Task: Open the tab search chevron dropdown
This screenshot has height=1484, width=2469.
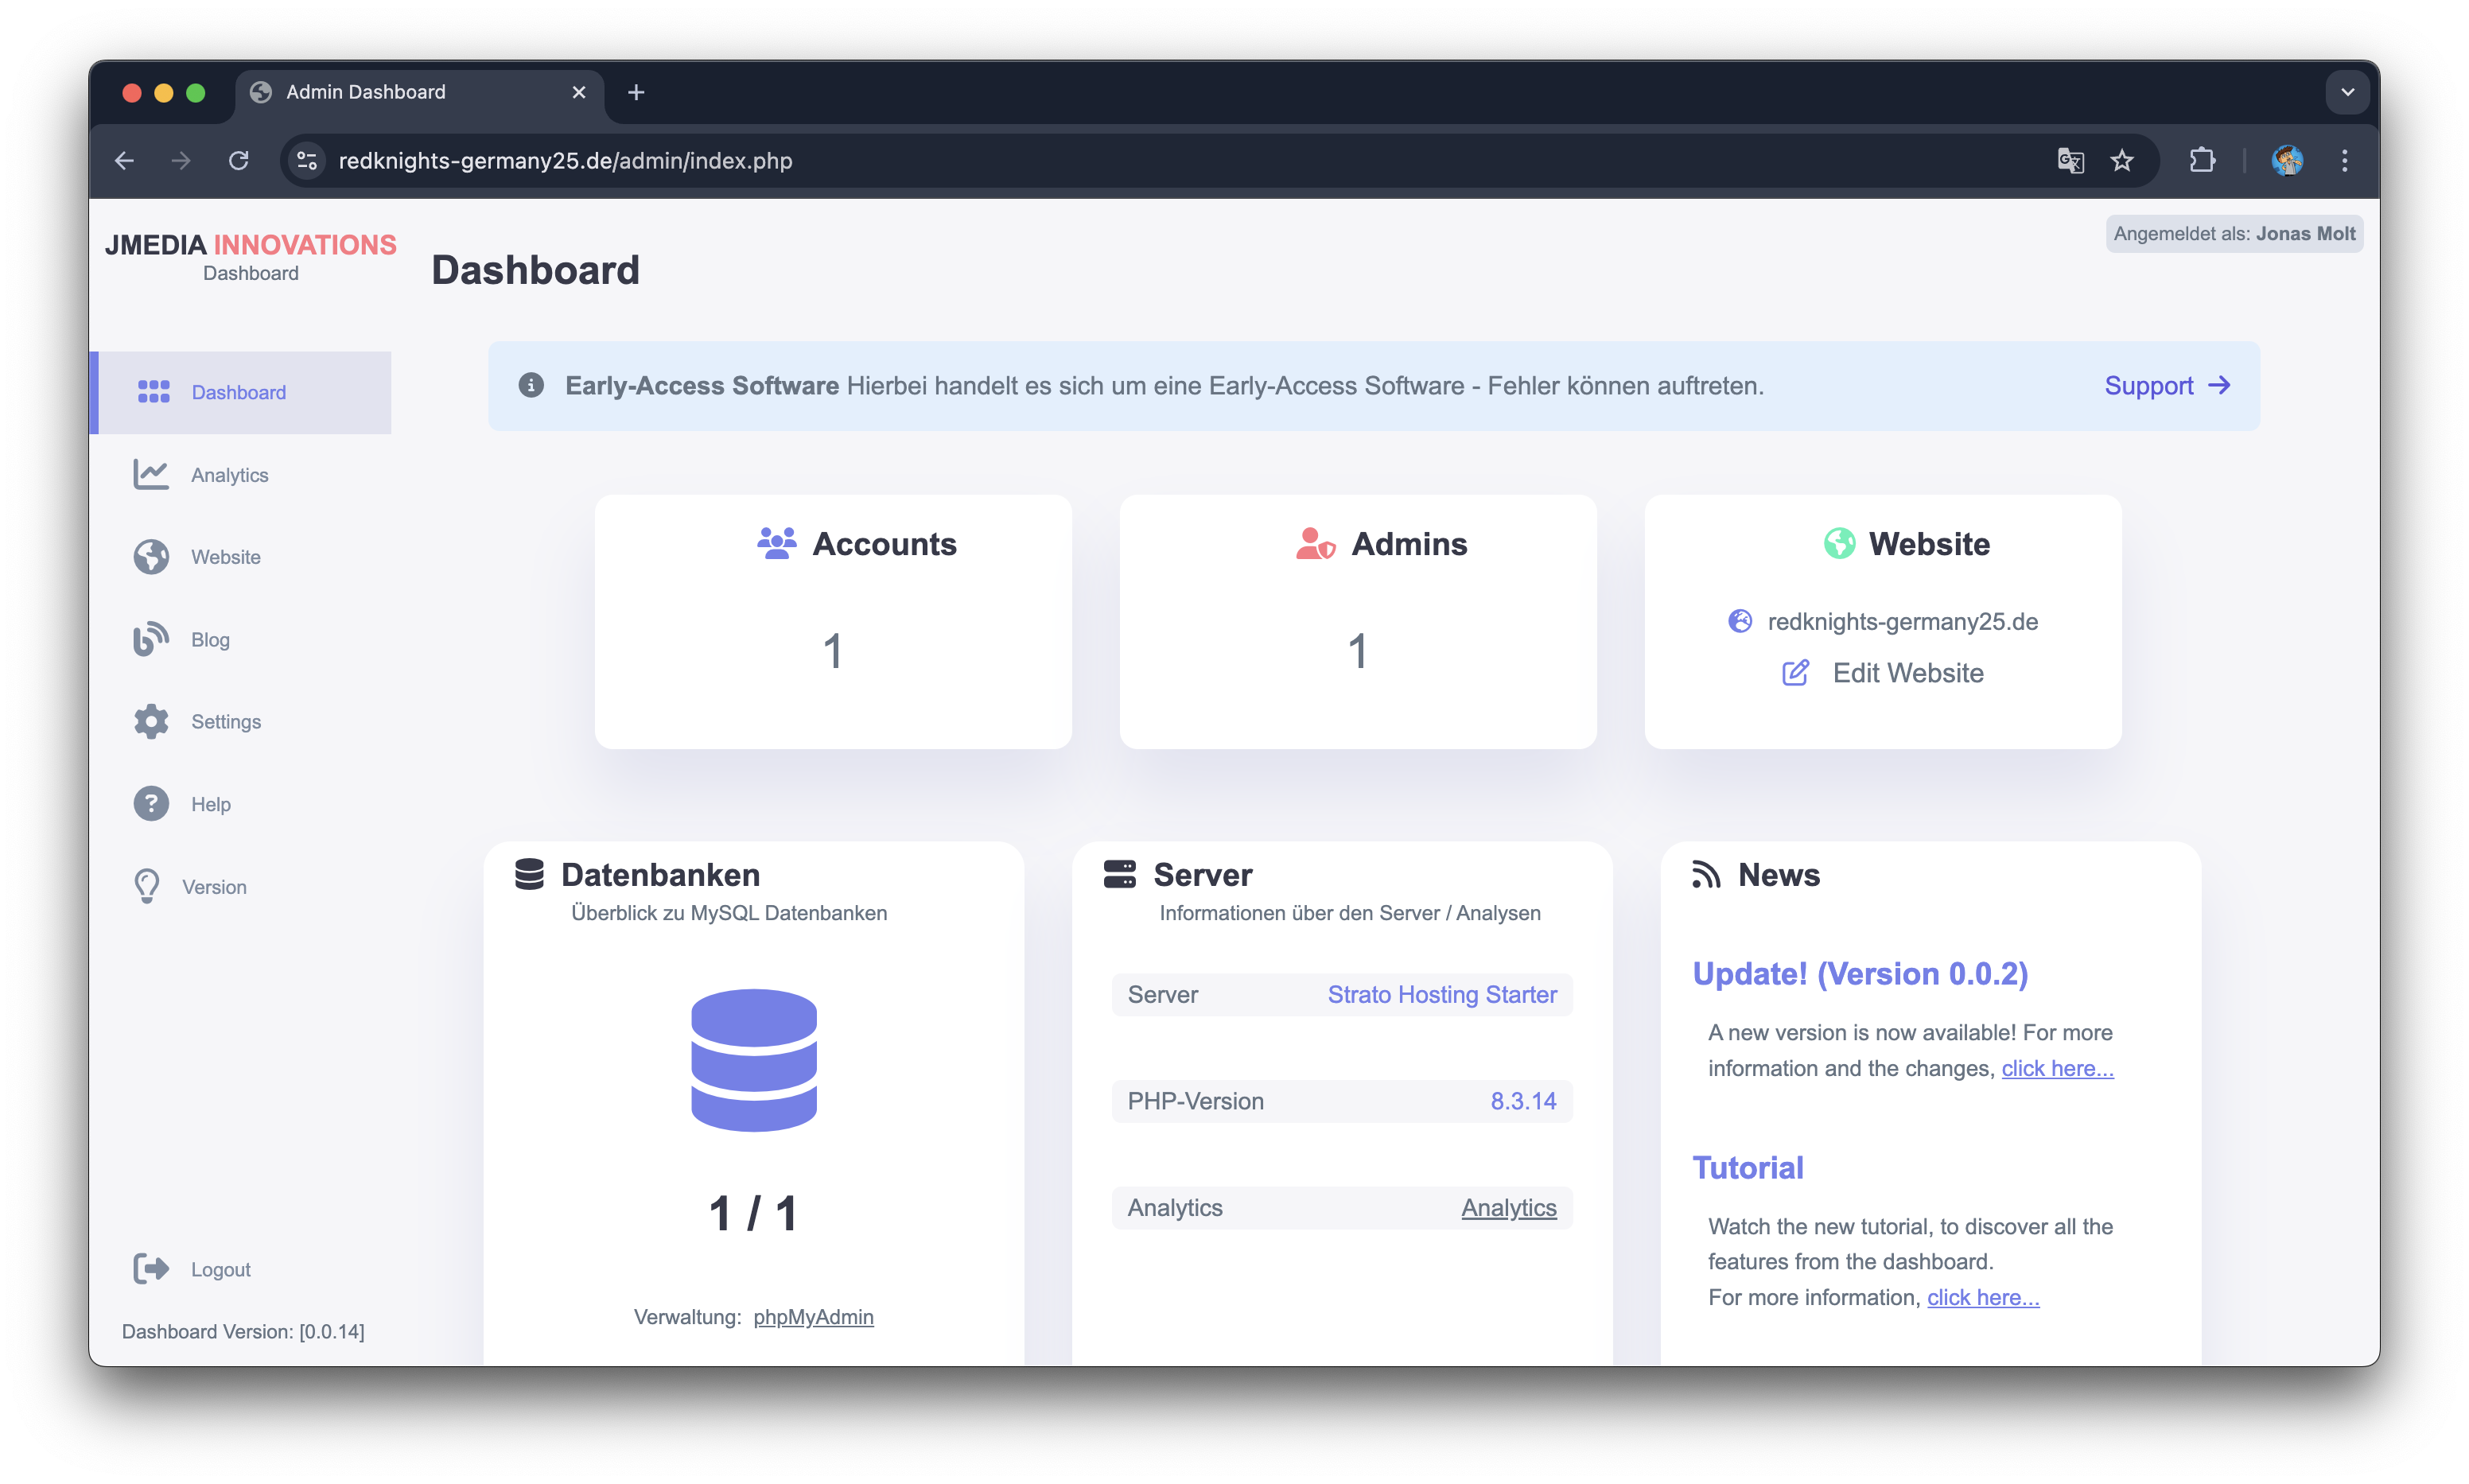Action: (2347, 92)
